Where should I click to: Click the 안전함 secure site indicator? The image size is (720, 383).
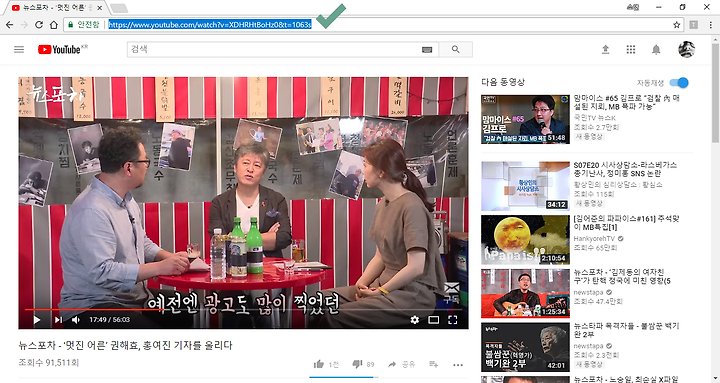click(84, 25)
